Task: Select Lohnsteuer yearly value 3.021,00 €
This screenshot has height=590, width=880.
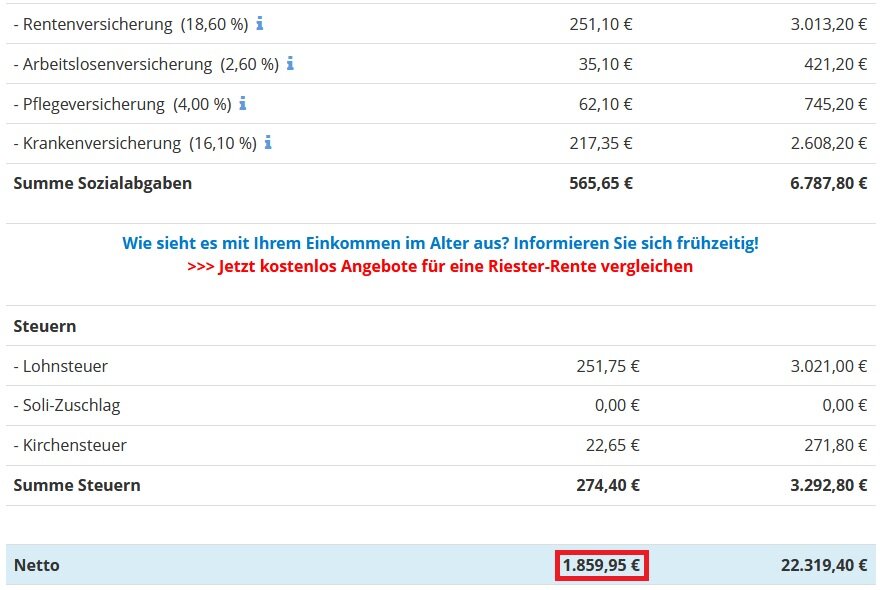Action: click(x=828, y=366)
